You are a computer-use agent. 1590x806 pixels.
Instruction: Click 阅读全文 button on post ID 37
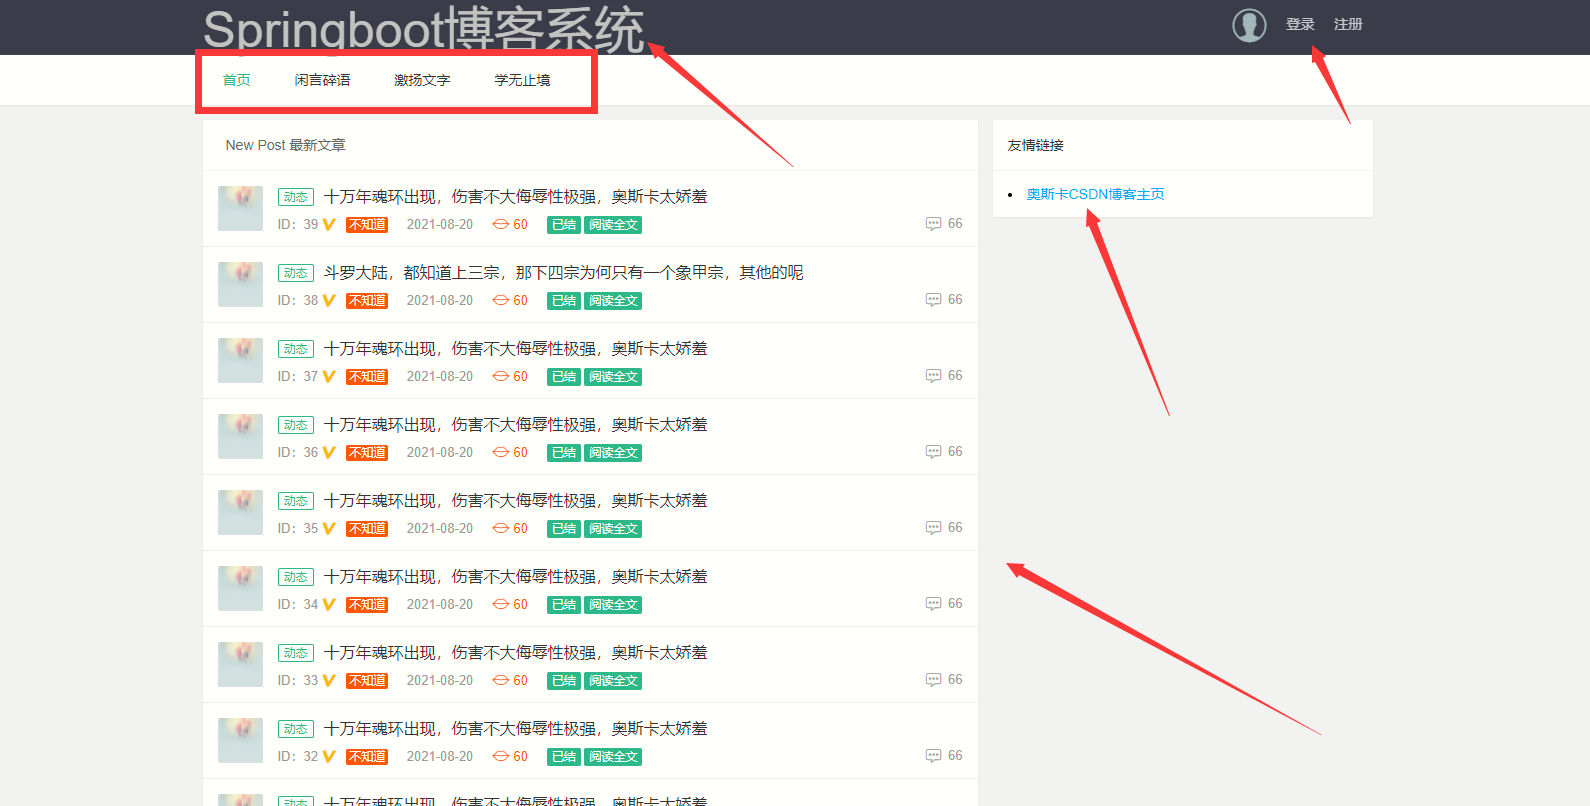pyautogui.click(x=613, y=377)
